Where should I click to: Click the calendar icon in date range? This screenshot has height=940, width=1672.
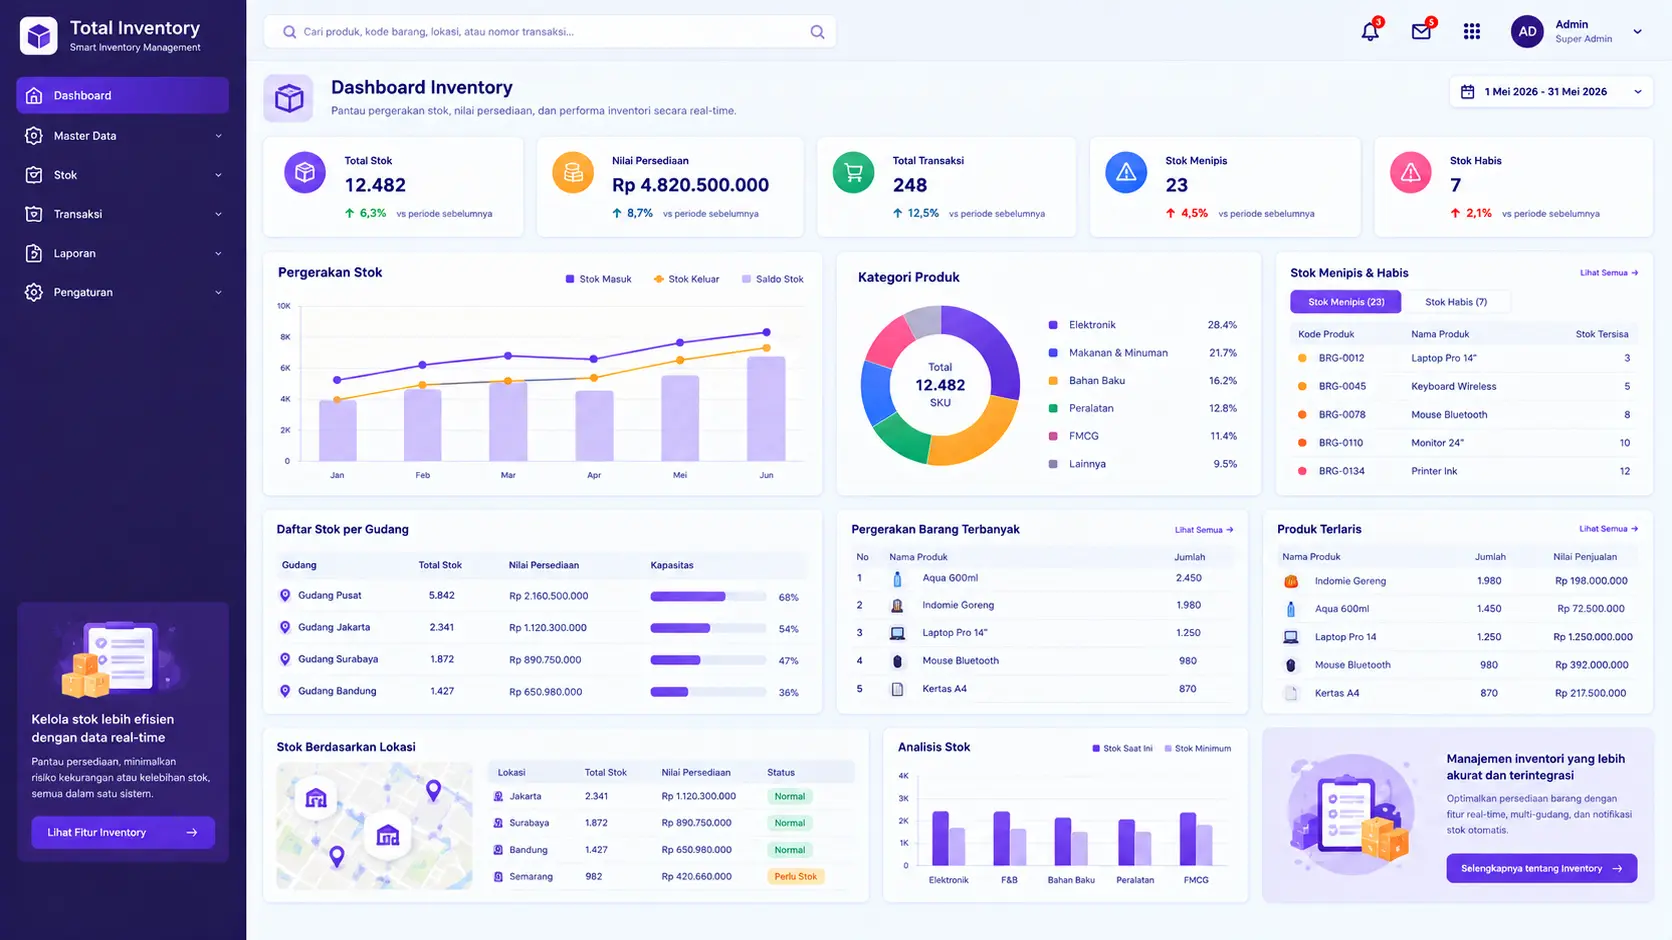pos(1468,92)
